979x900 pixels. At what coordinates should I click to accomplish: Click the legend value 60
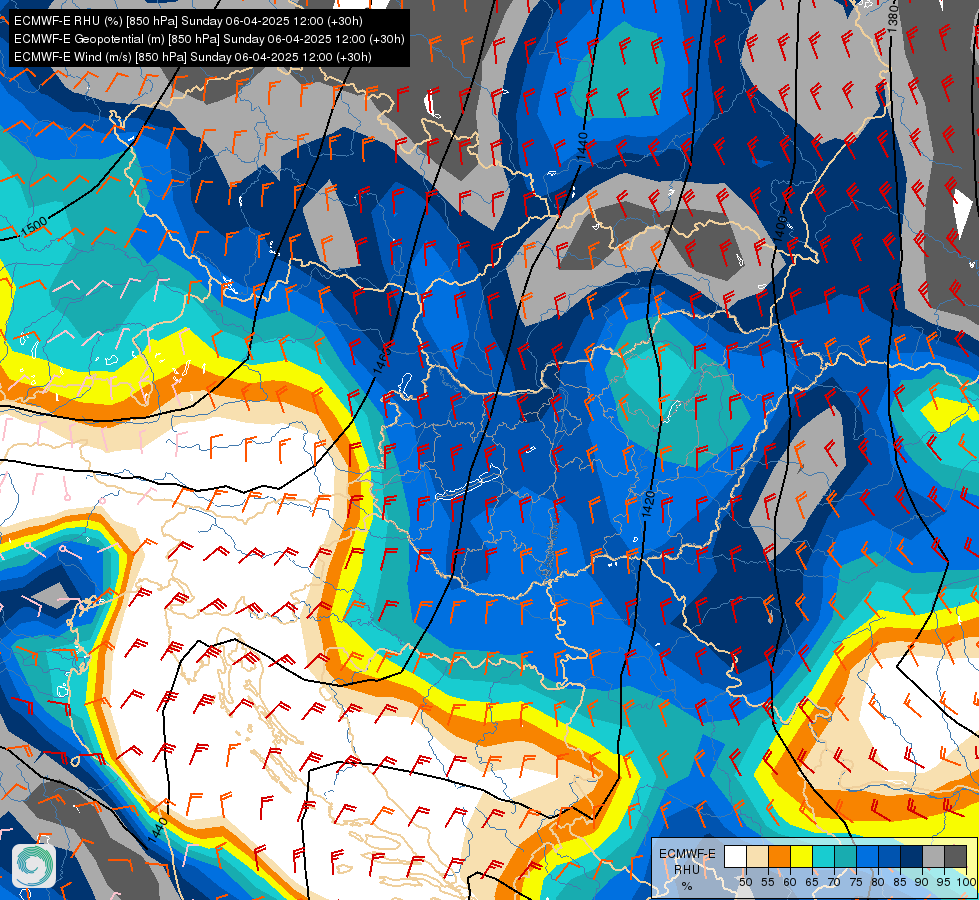[790, 882]
